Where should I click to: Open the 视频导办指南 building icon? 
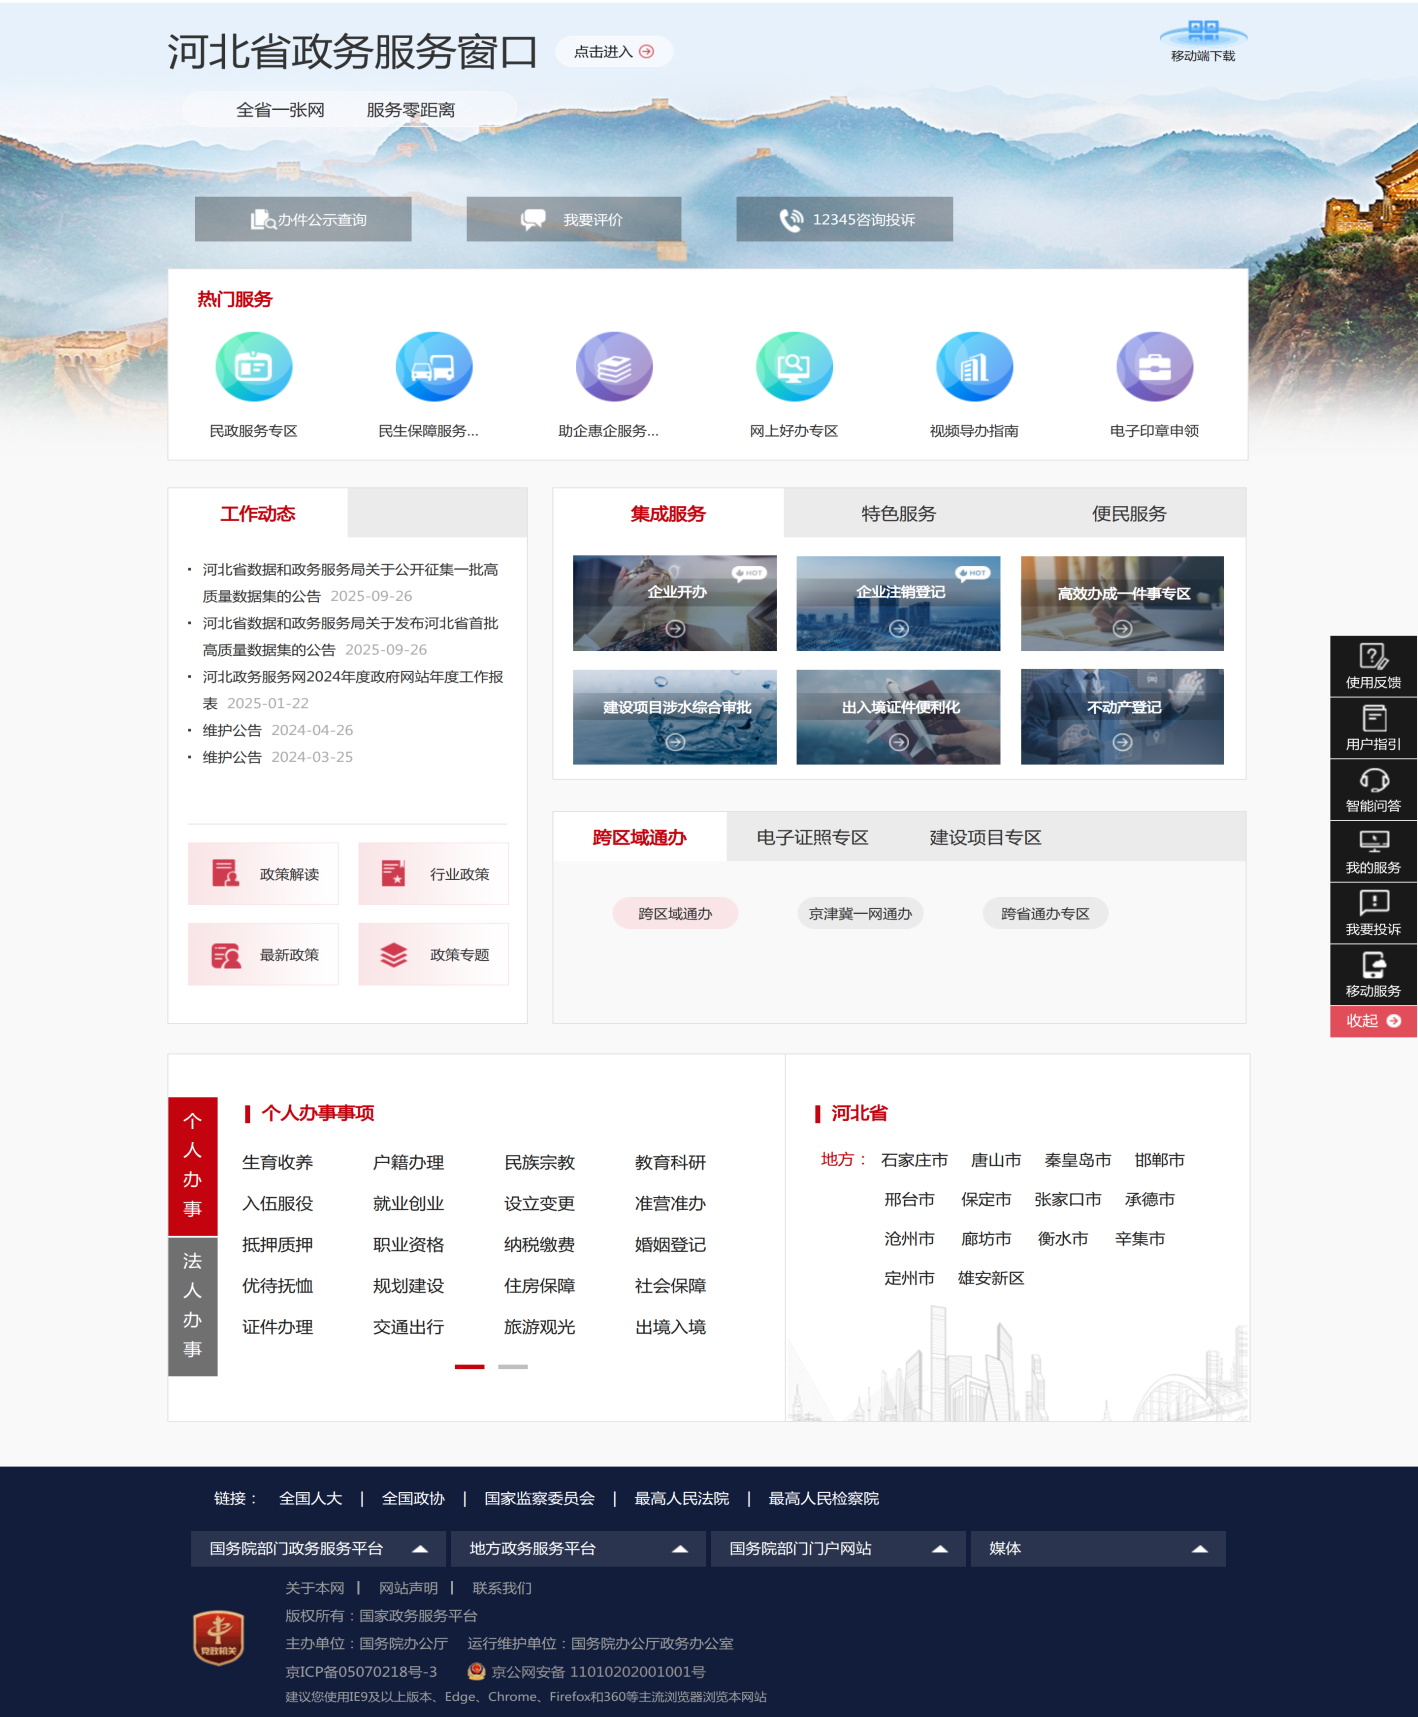click(x=974, y=367)
